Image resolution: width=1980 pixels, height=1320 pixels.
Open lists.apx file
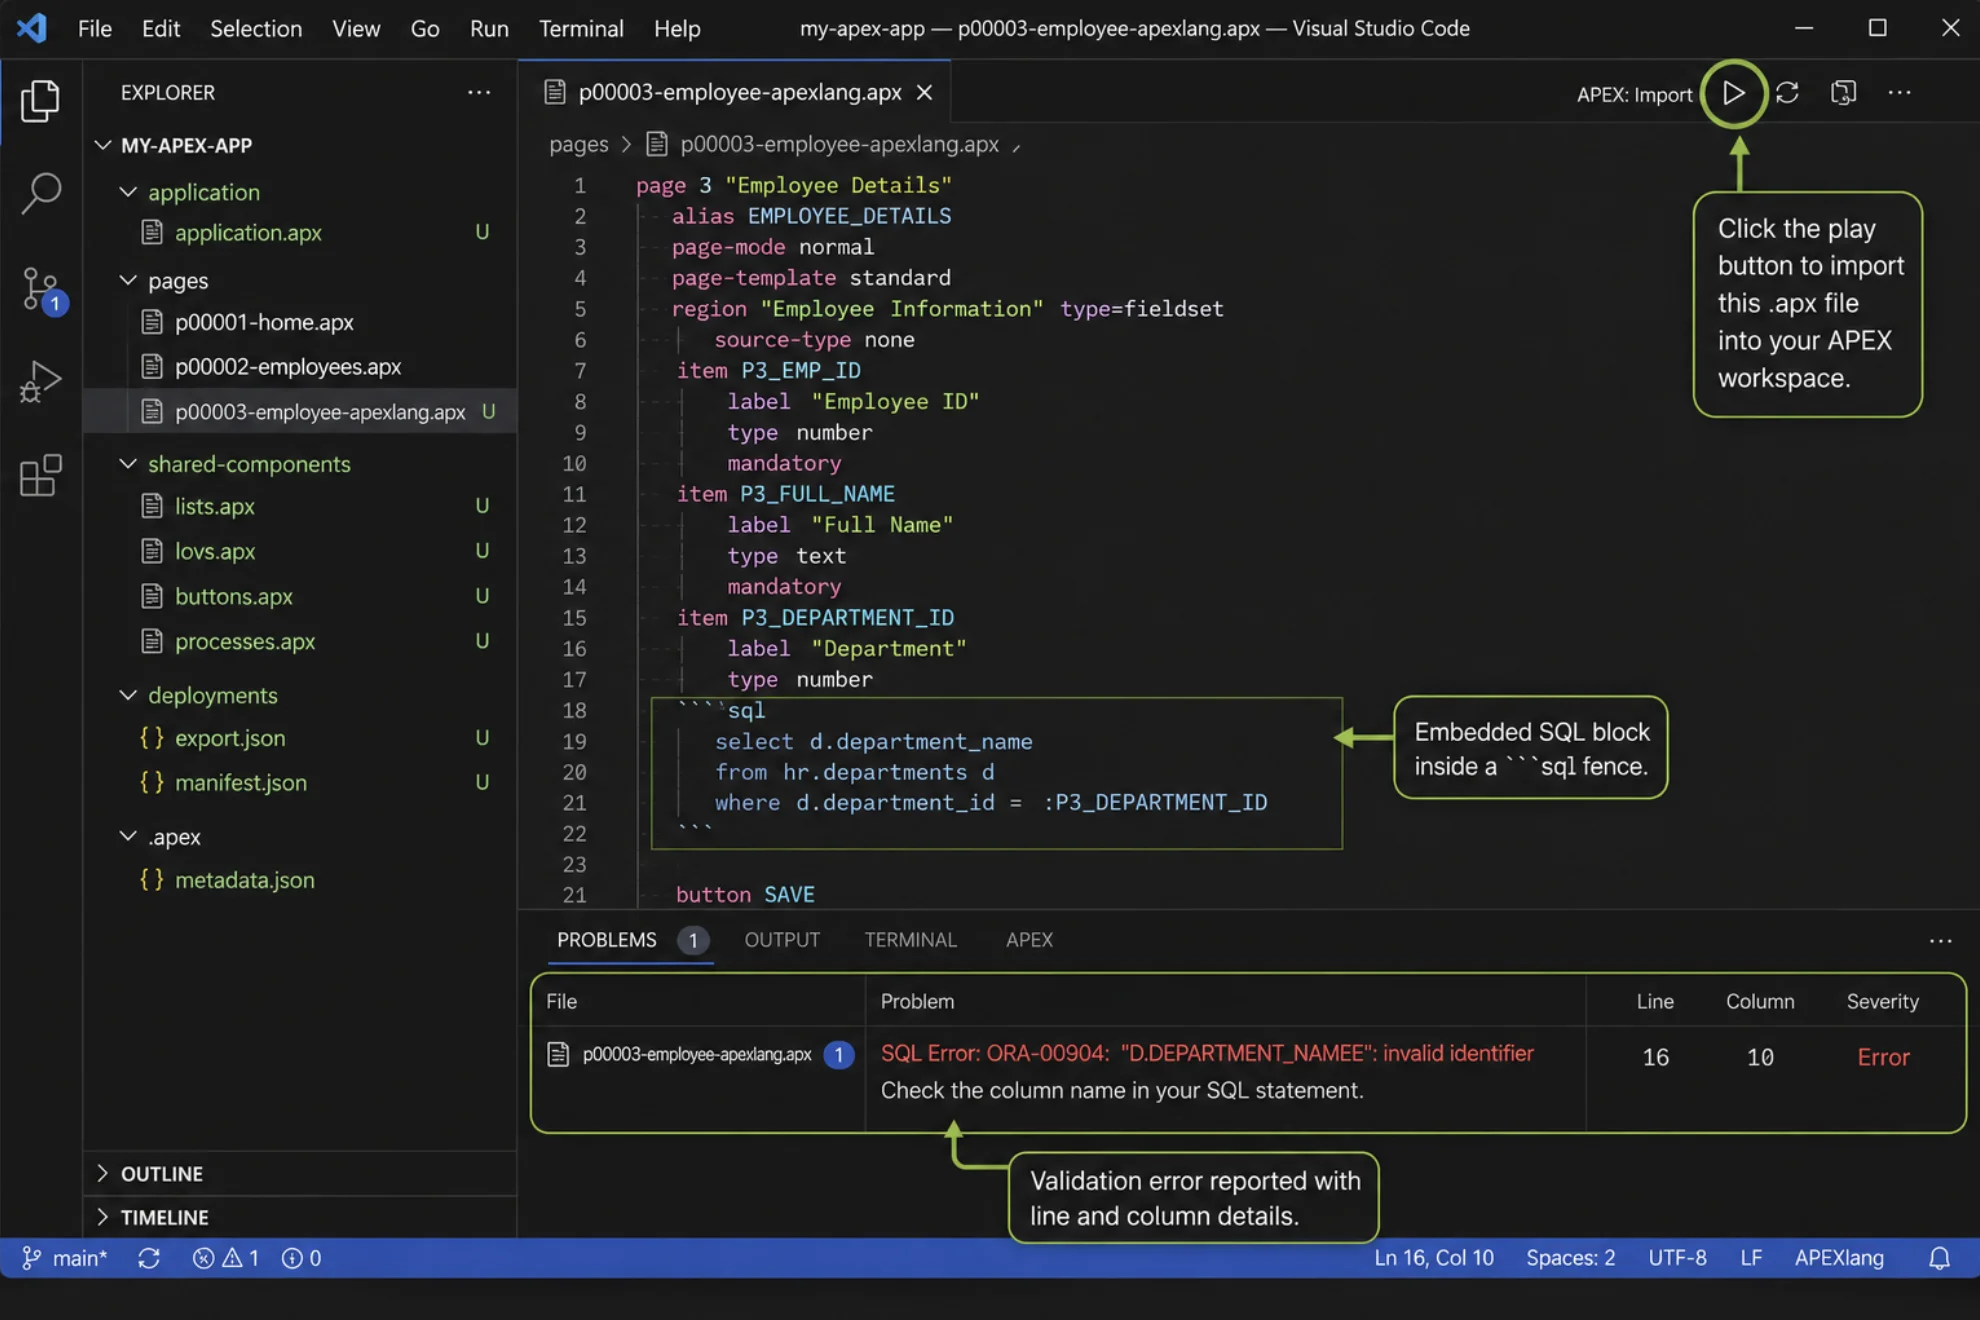(215, 506)
